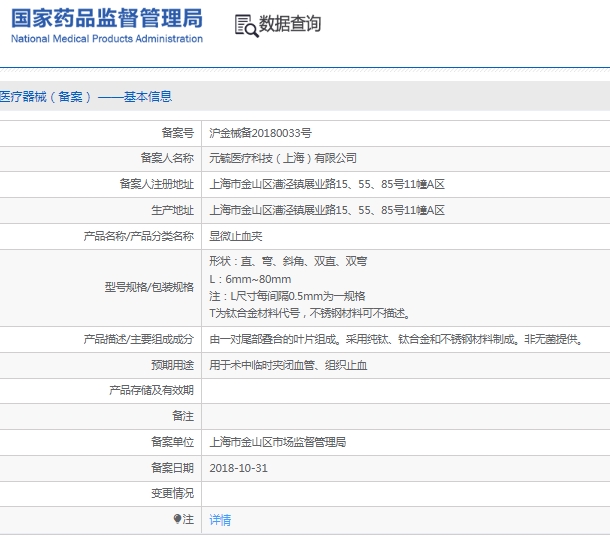Click the T为钛合金材料代号 line
The height and width of the screenshot is (542, 610).
click(310, 313)
